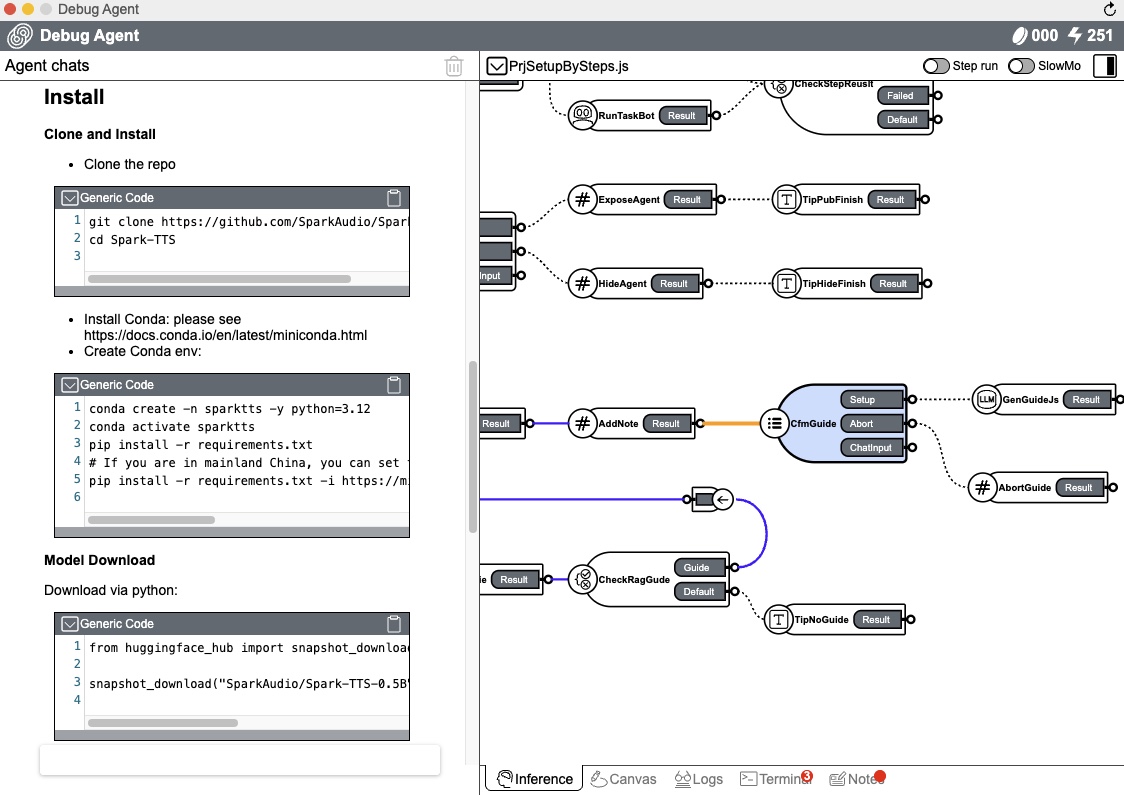
Task: Click the TipPubFinish text node icon
Action: tap(787, 200)
